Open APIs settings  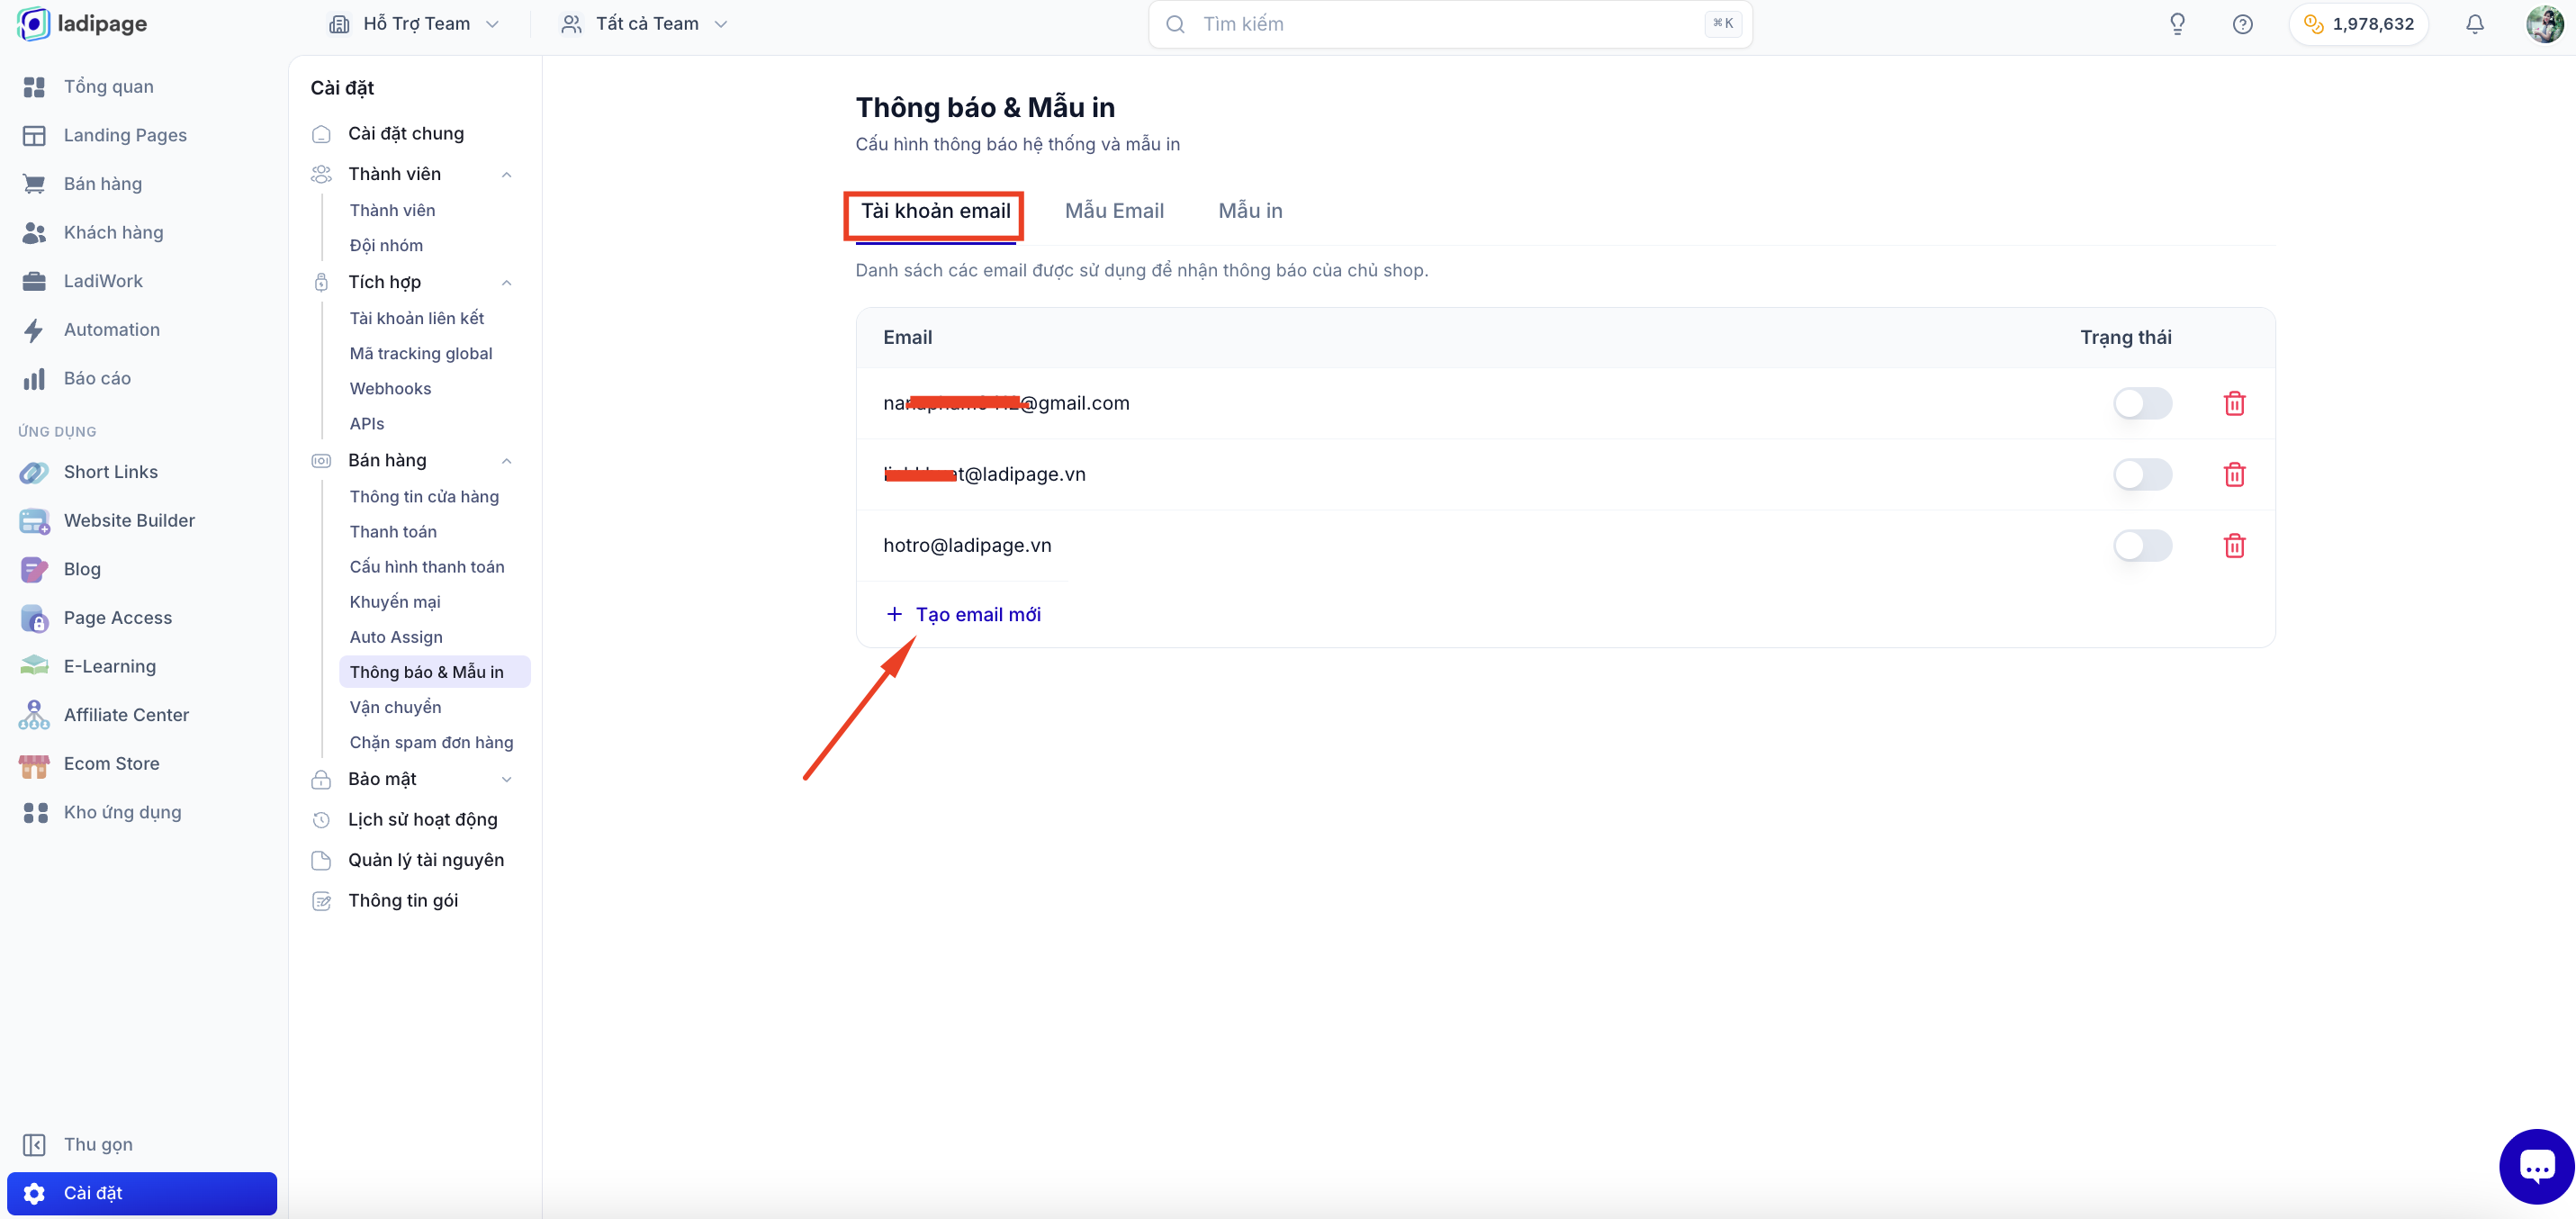(366, 424)
